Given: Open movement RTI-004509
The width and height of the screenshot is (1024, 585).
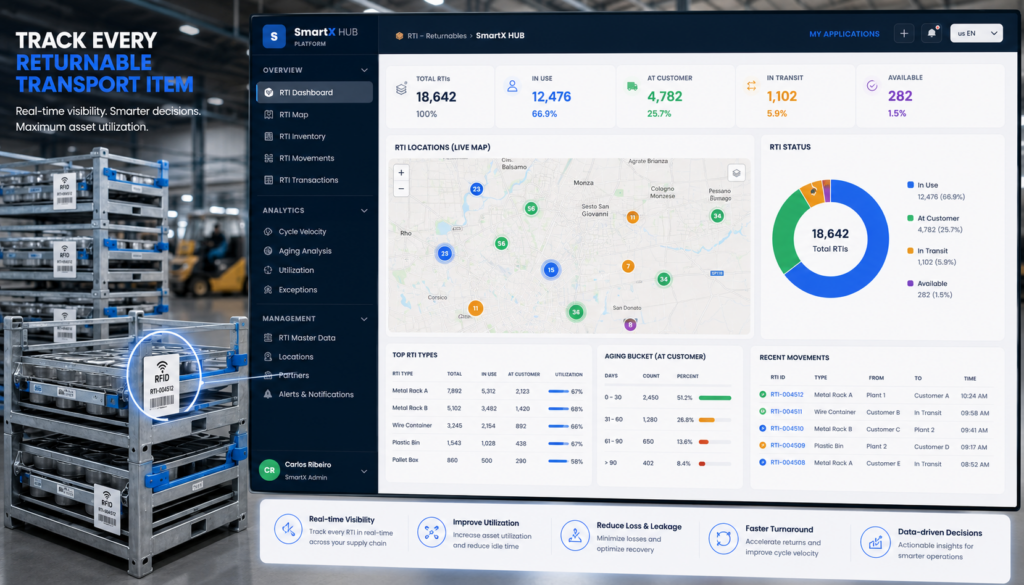Looking at the screenshot, I should (788, 446).
